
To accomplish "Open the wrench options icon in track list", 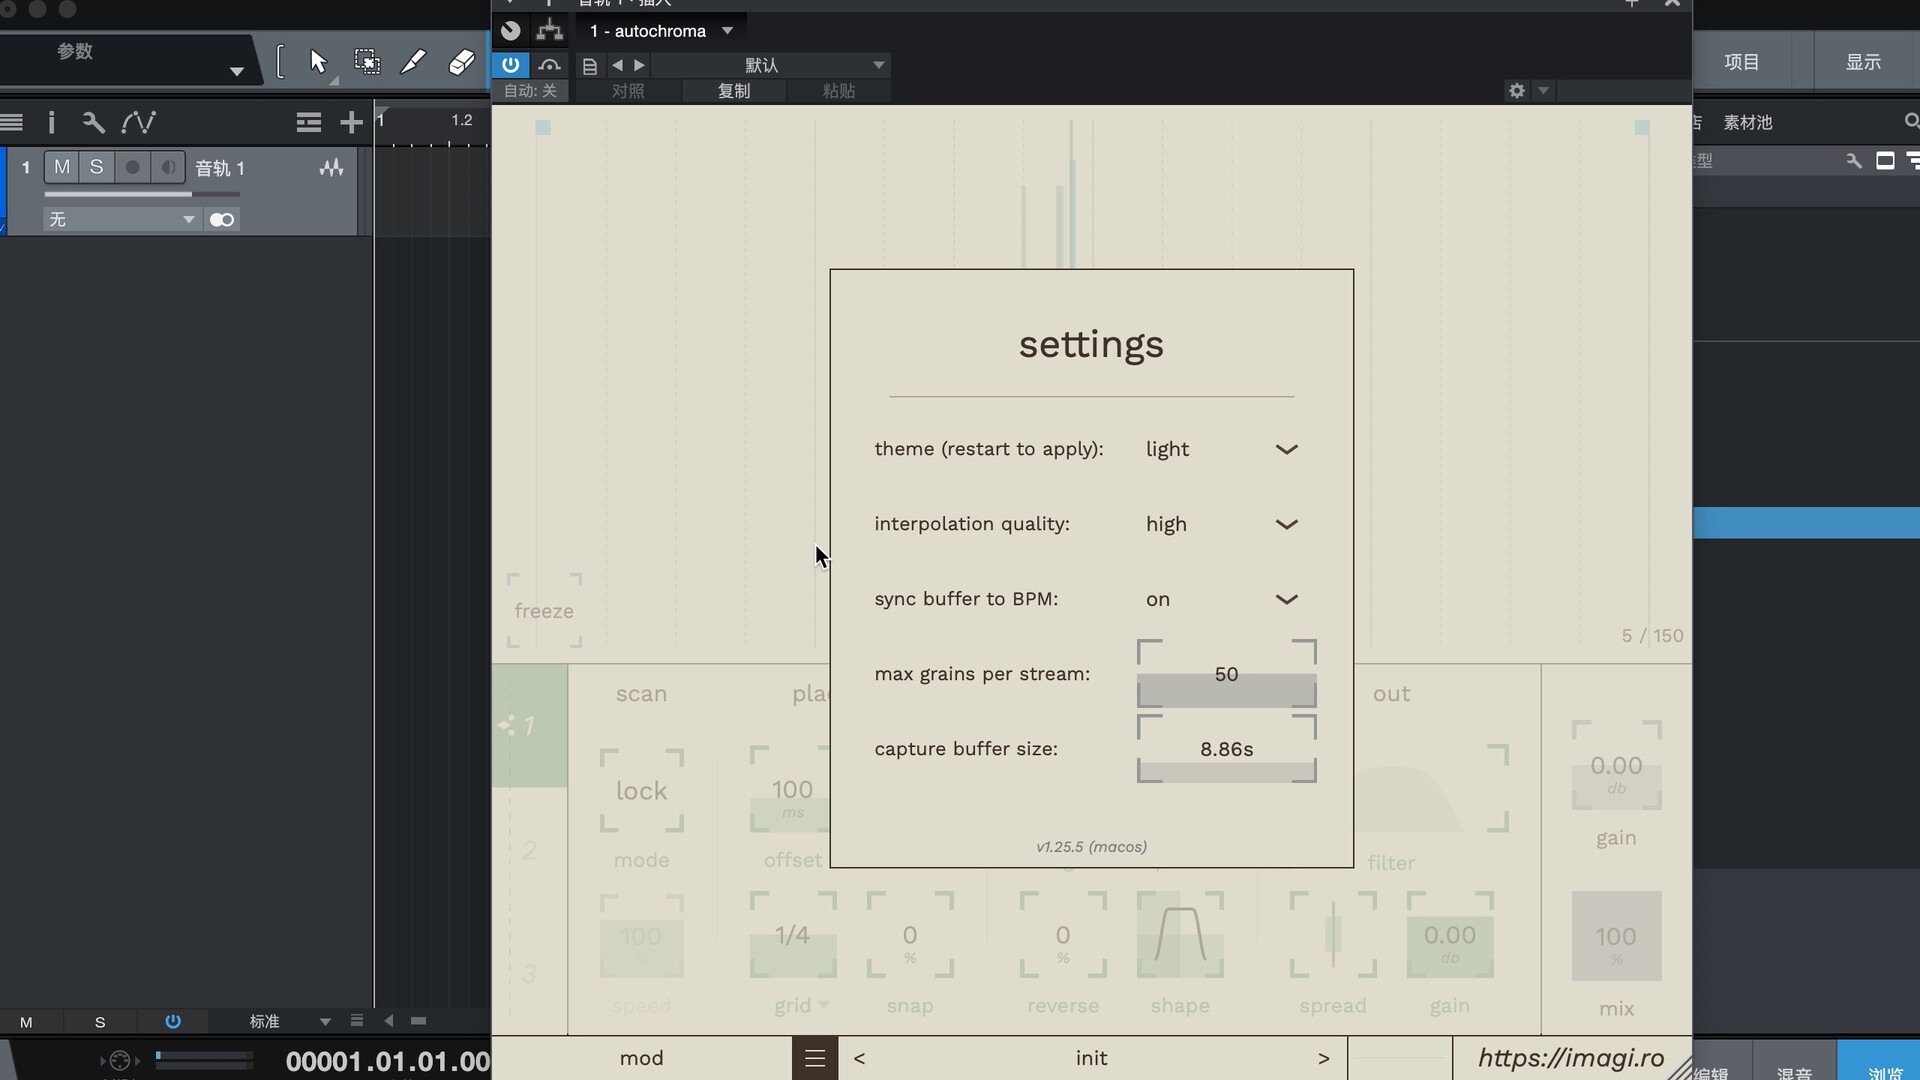I will pos(93,122).
